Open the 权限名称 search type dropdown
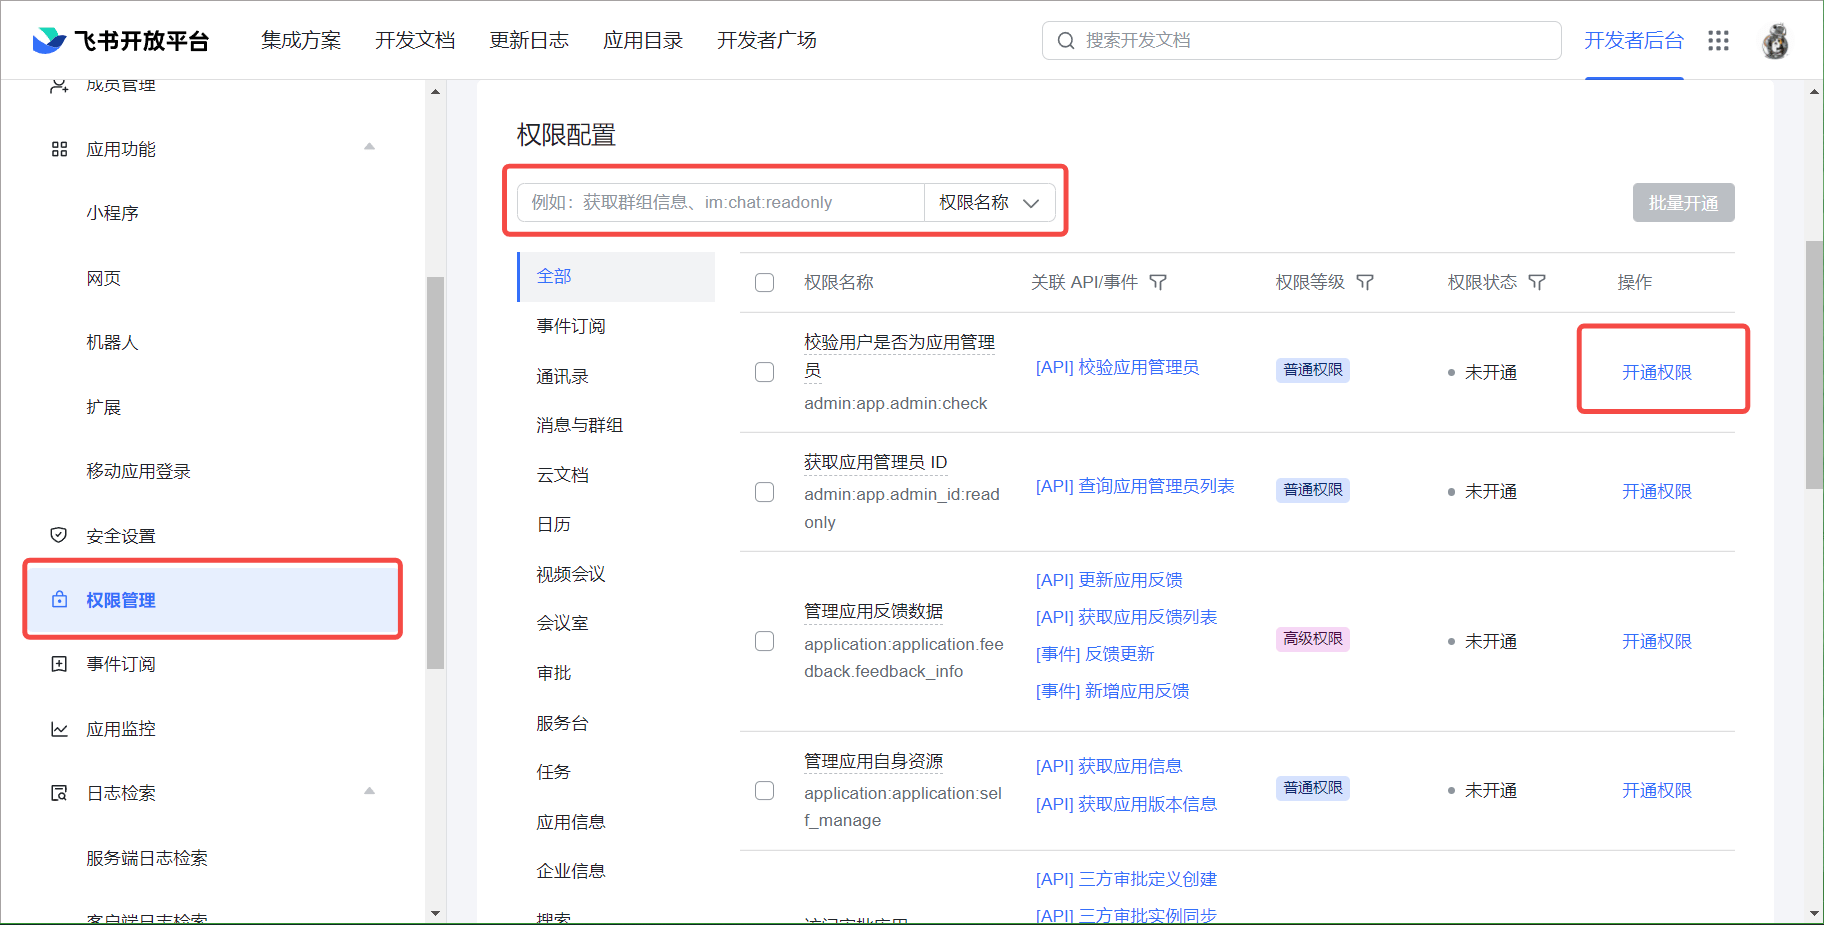The image size is (1824, 925). [x=989, y=203]
